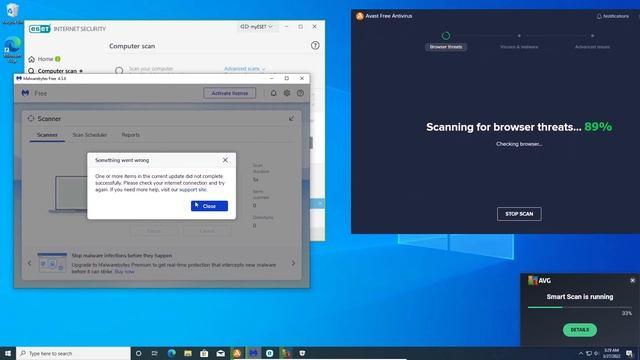
Task: Open the support site link
Action: point(193,190)
